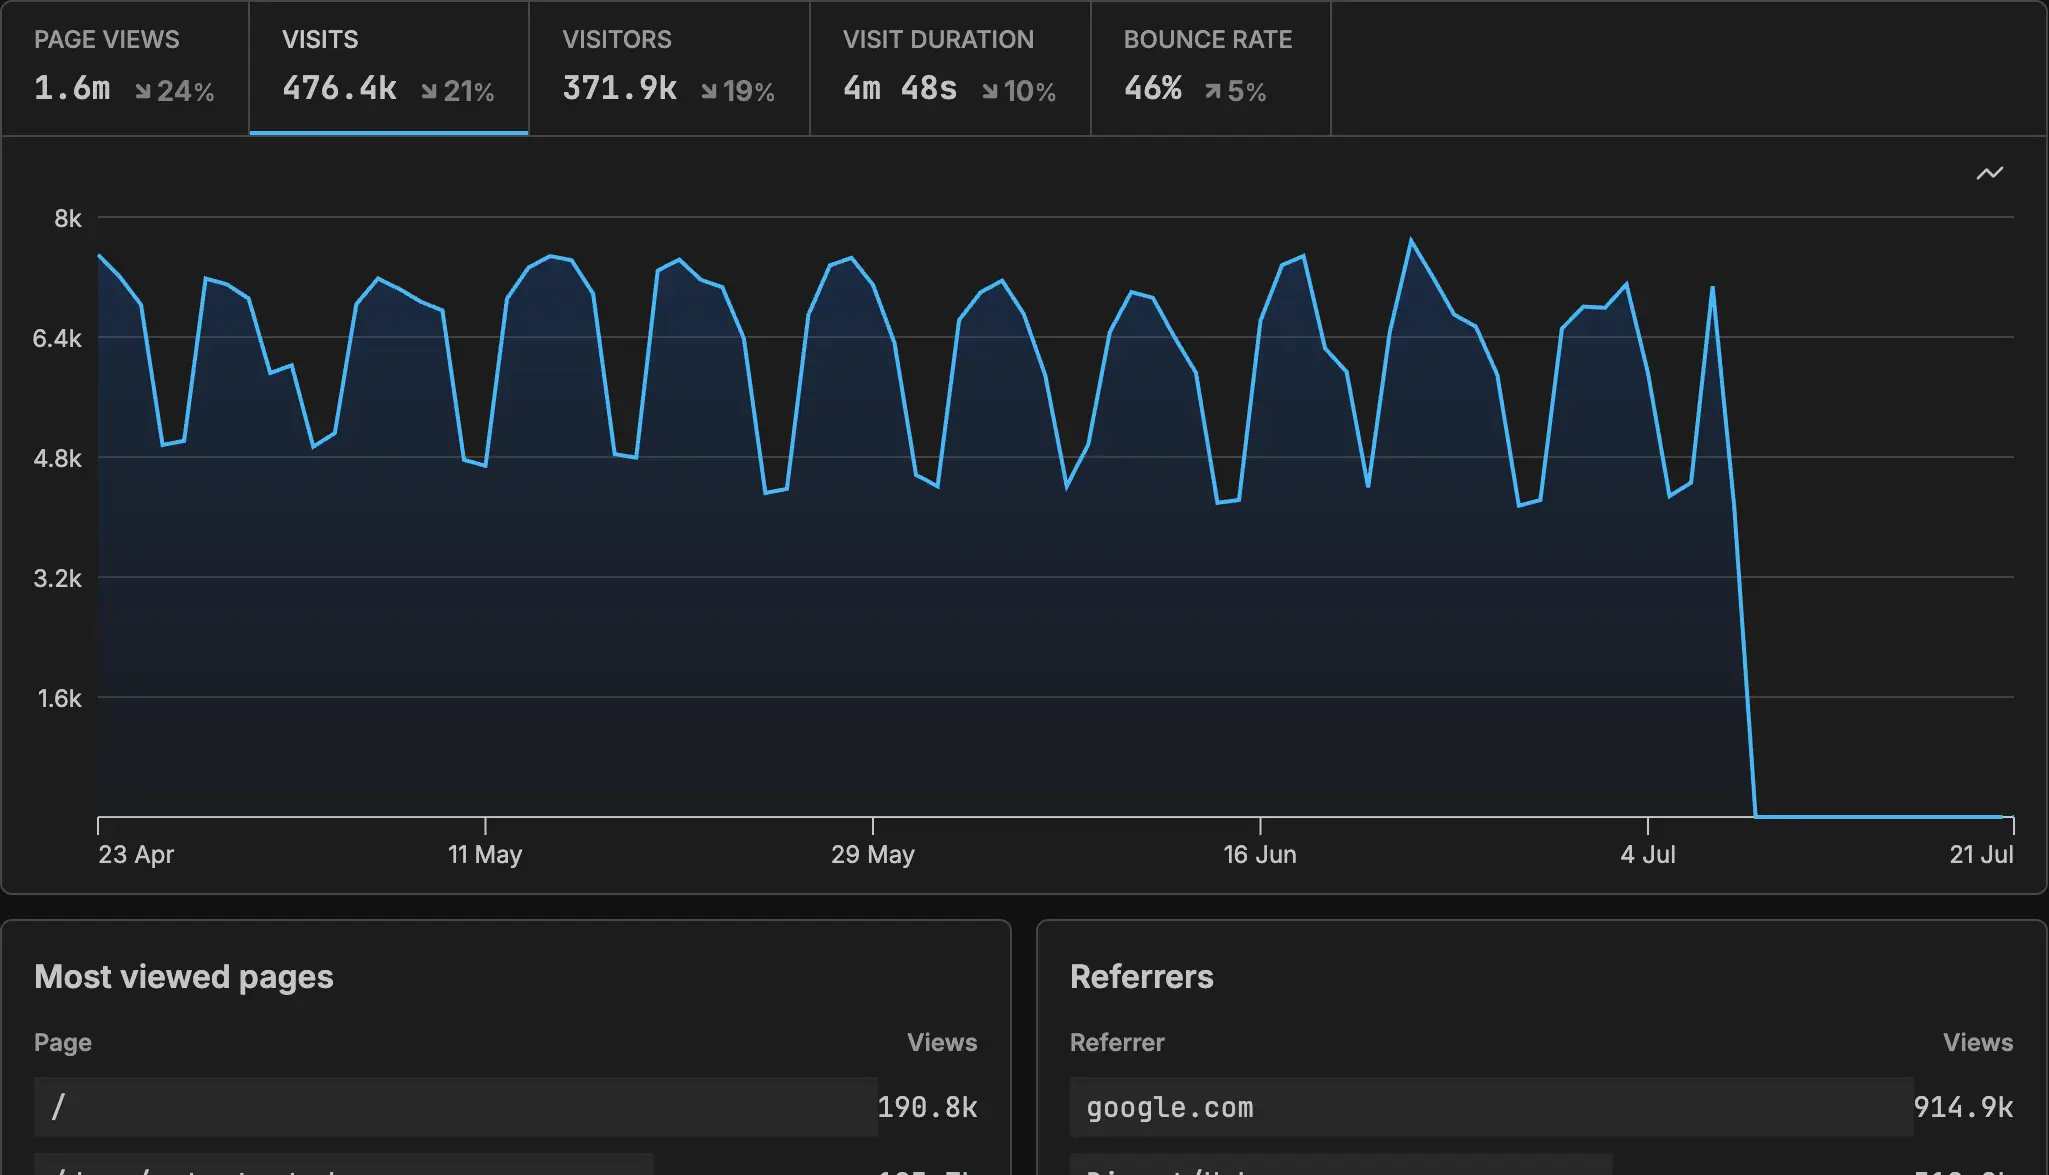Screen dimensions: 2049x1175
Task: Click the 29 May date axis marker
Action: [x=872, y=854]
